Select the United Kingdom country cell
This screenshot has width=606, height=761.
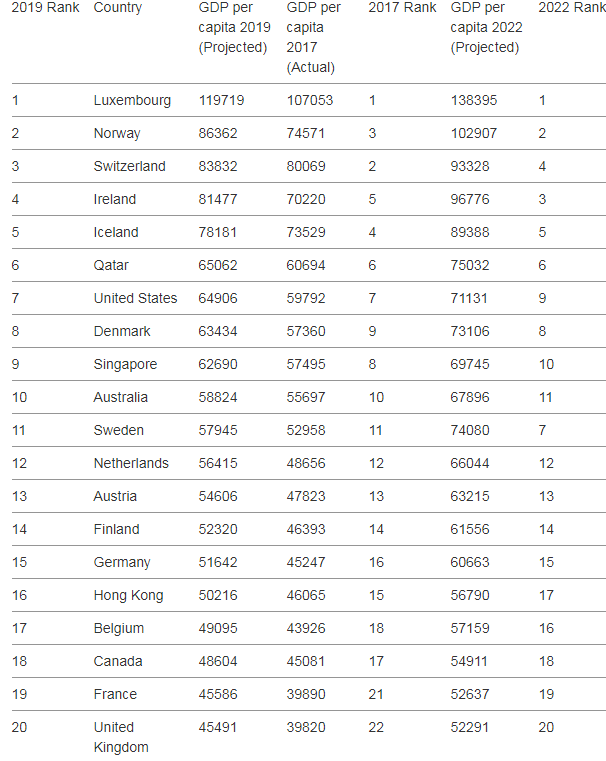121,737
